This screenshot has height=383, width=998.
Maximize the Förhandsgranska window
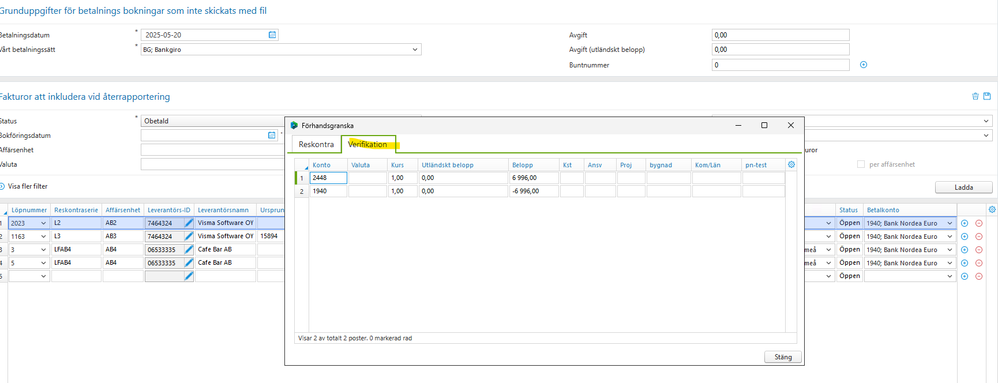pos(764,125)
